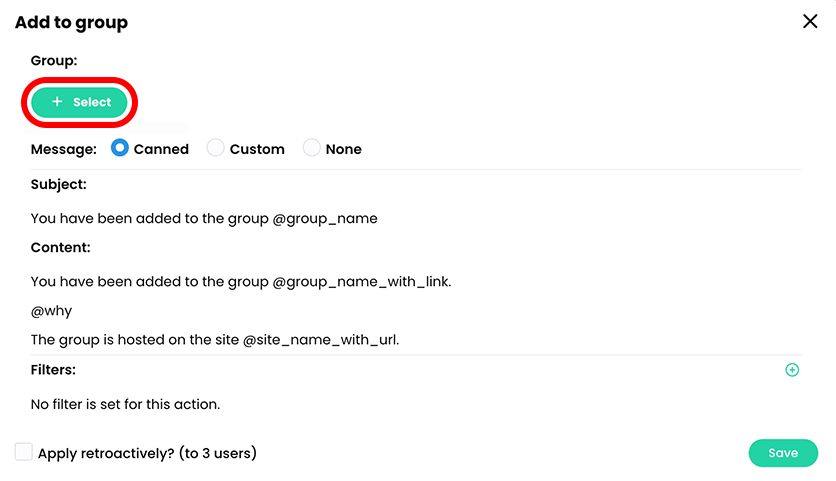
Task: Click the 'Content:' heading
Action: click(61, 247)
